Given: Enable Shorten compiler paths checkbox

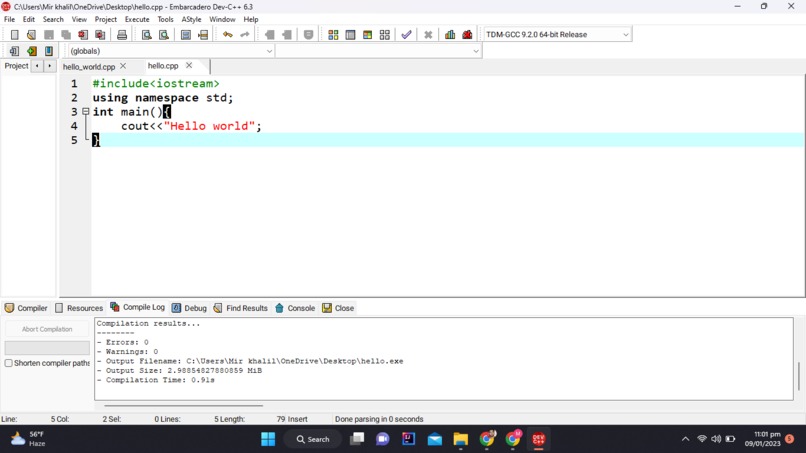Looking at the screenshot, I should [9, 363].
